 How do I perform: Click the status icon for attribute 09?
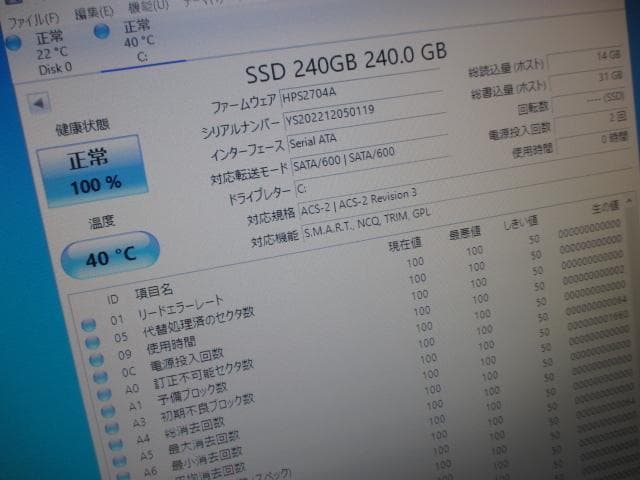[96, 360]
